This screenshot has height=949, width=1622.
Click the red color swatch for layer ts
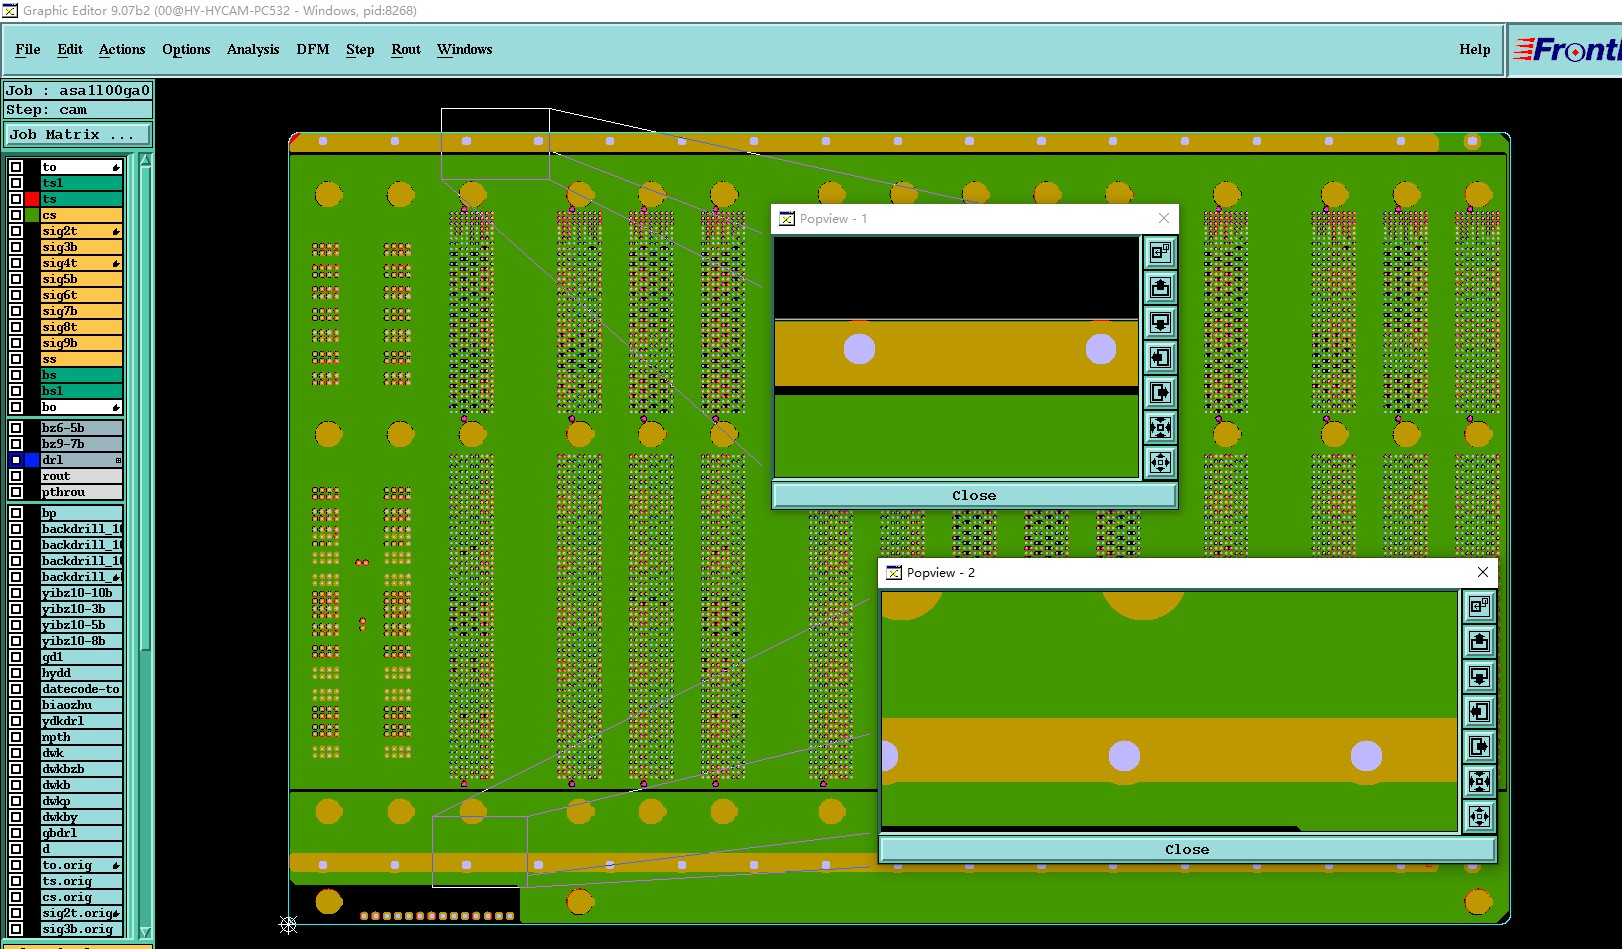pos(32,199)
